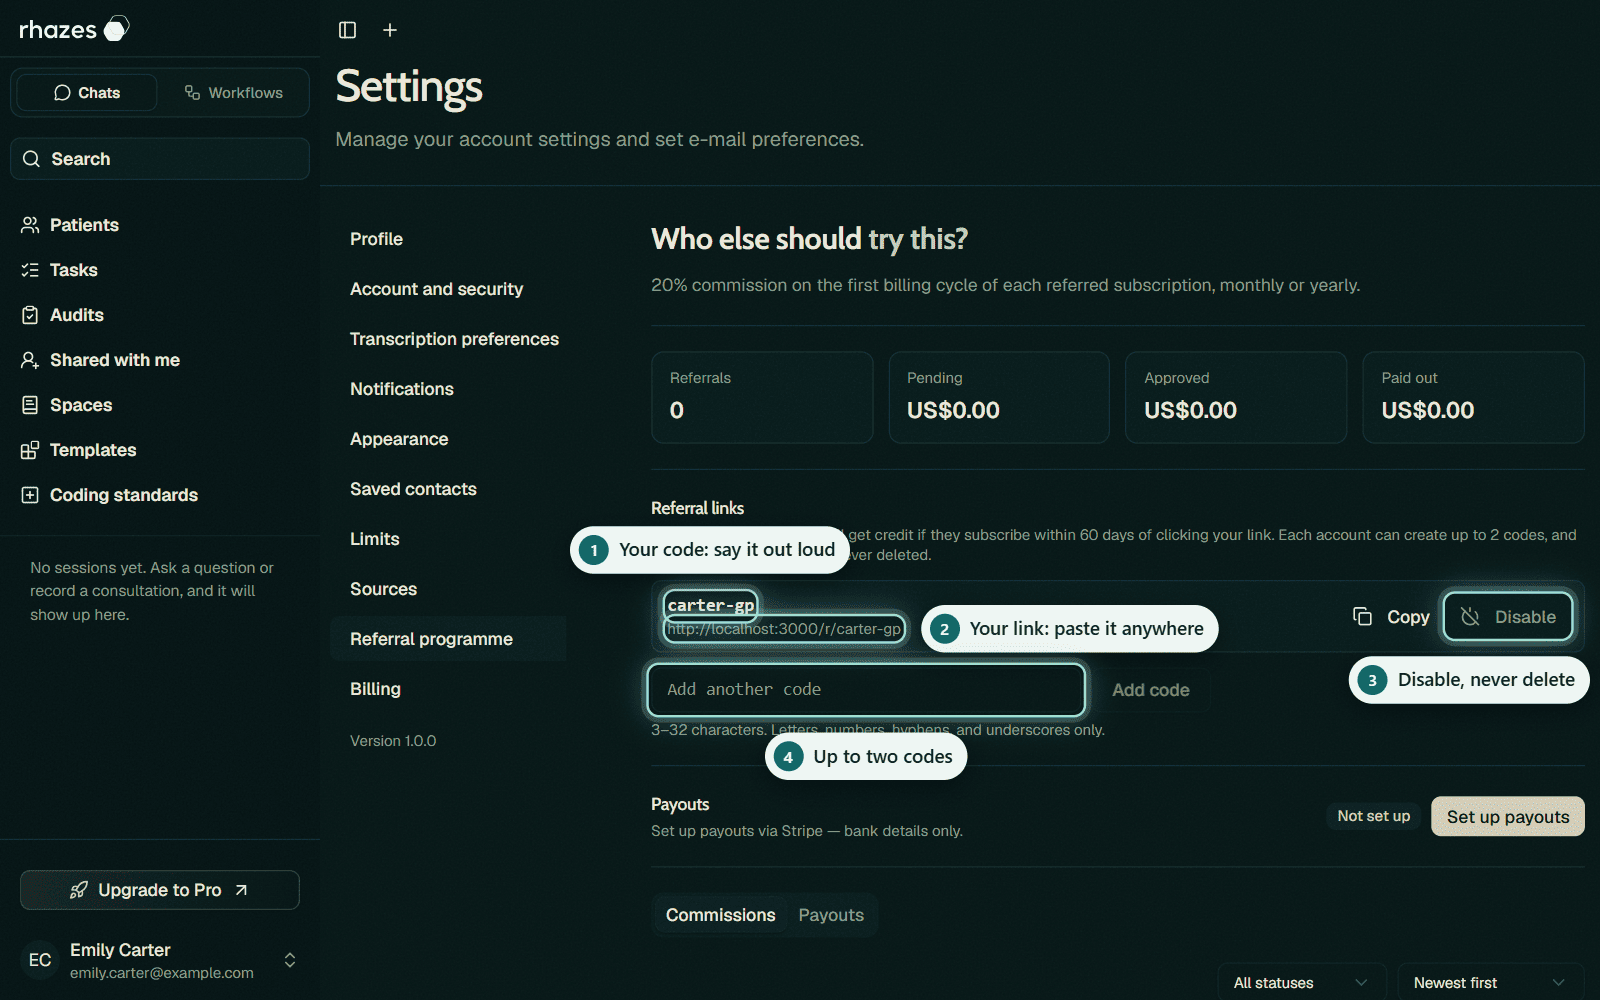Image resolution: width=1600 pixels, height=1000 pixels.
Task: Expand Emily Carter account menu
Action: (160, 960)
